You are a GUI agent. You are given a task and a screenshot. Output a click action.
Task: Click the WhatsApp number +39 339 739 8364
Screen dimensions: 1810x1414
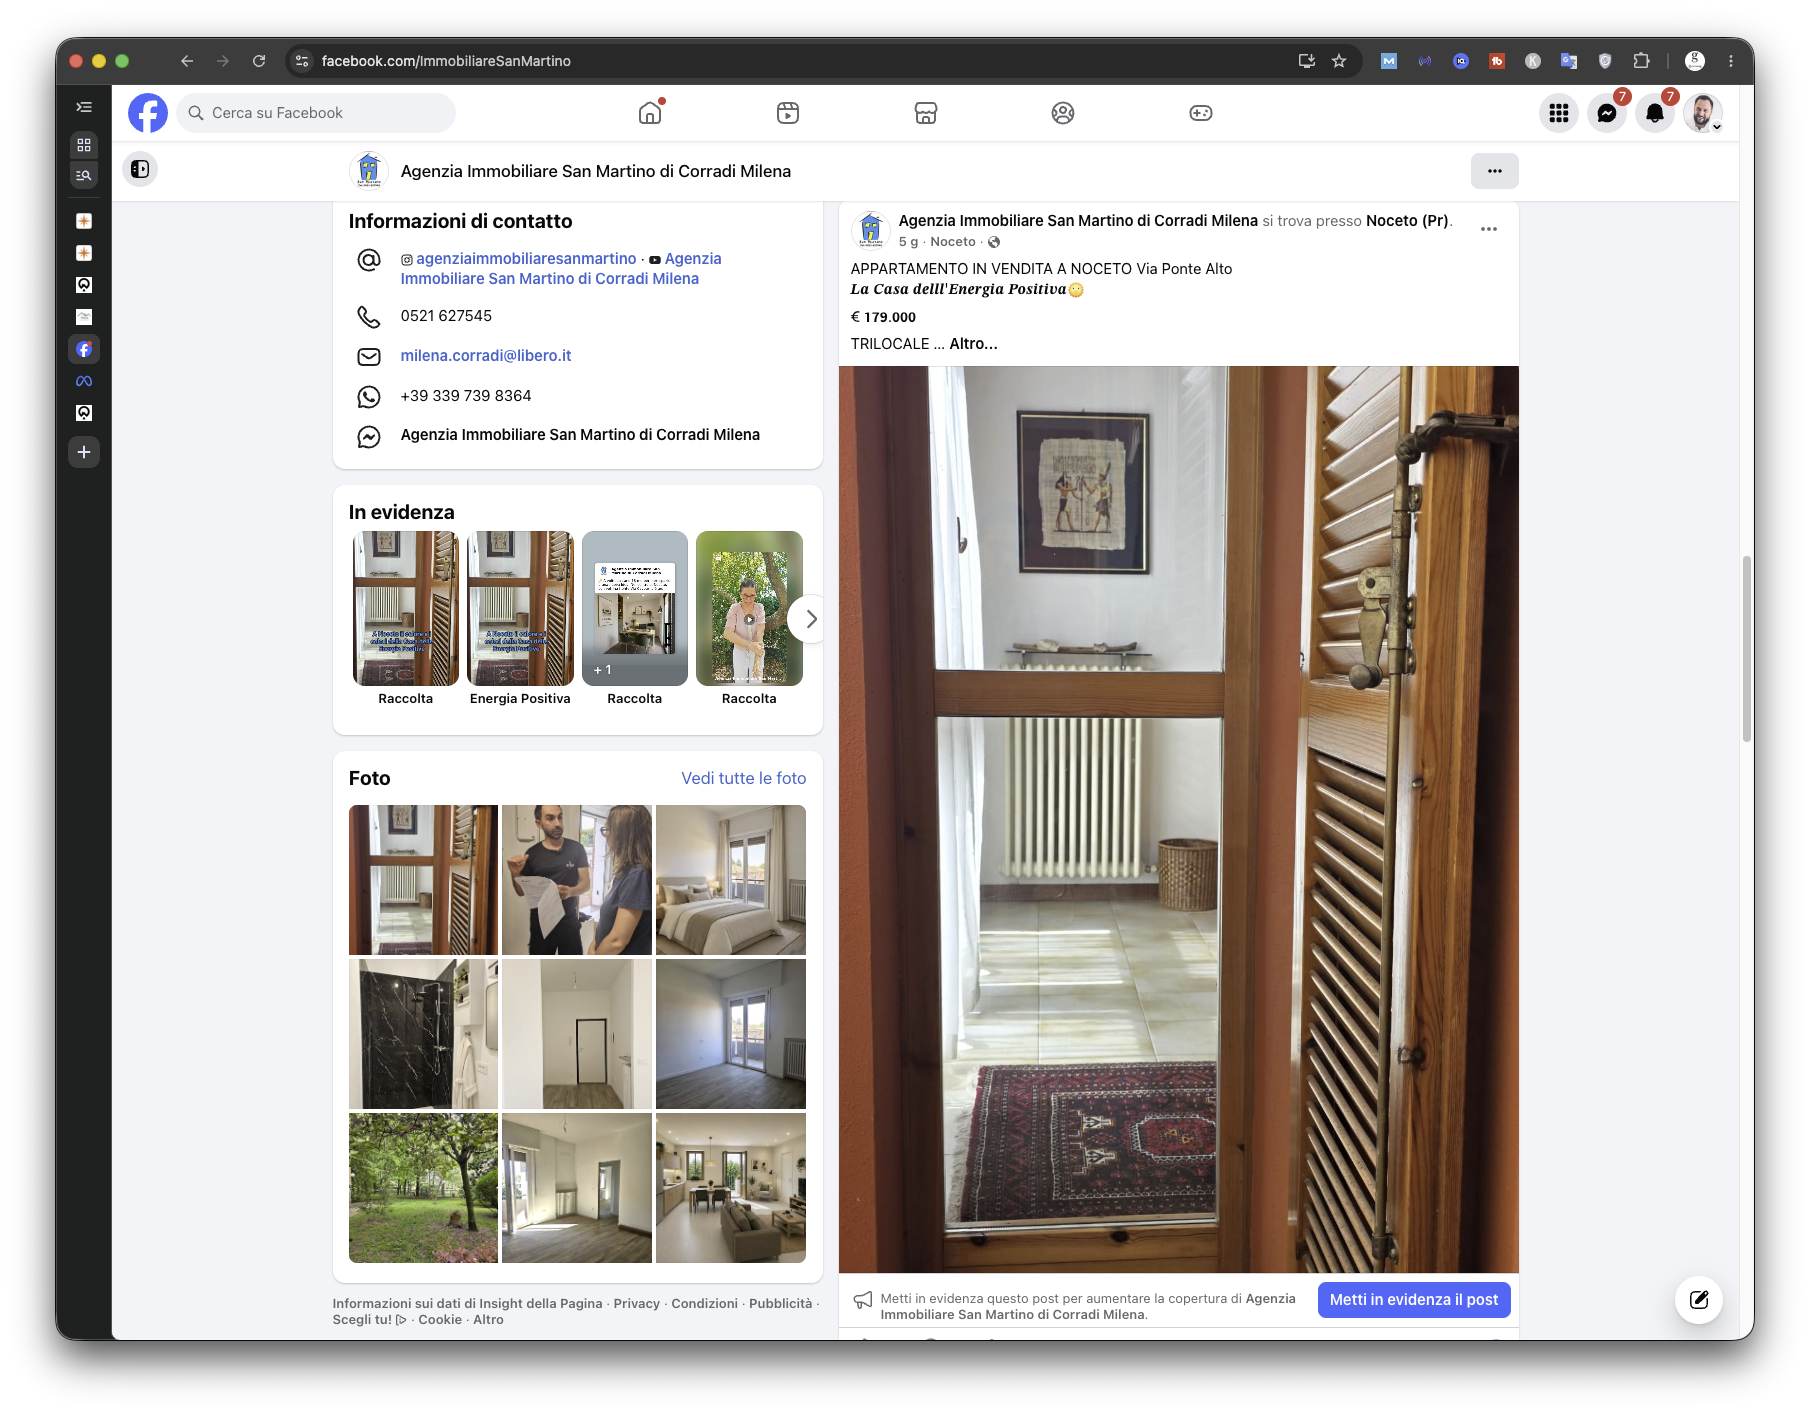coord(466,396)
